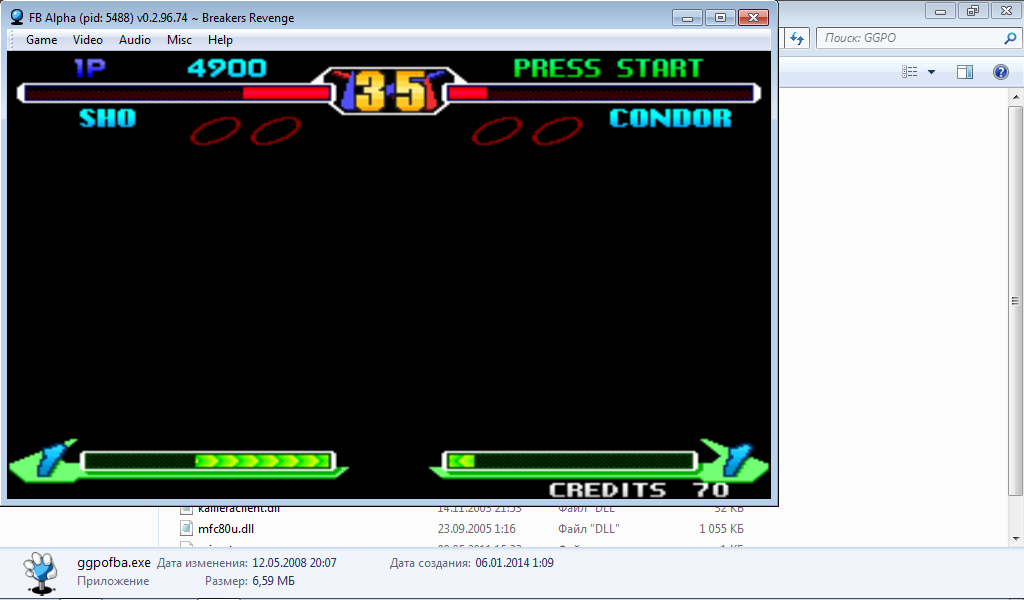Open the Misc menu
This screenshot has width=1024, height=600.
pos(180,40)
